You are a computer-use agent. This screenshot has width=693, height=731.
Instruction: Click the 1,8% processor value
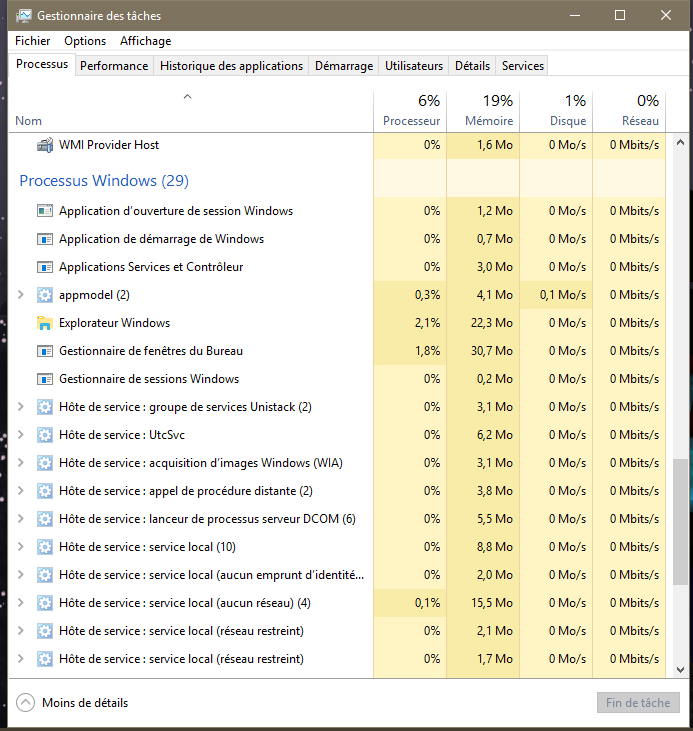click(x=427, y=351)
